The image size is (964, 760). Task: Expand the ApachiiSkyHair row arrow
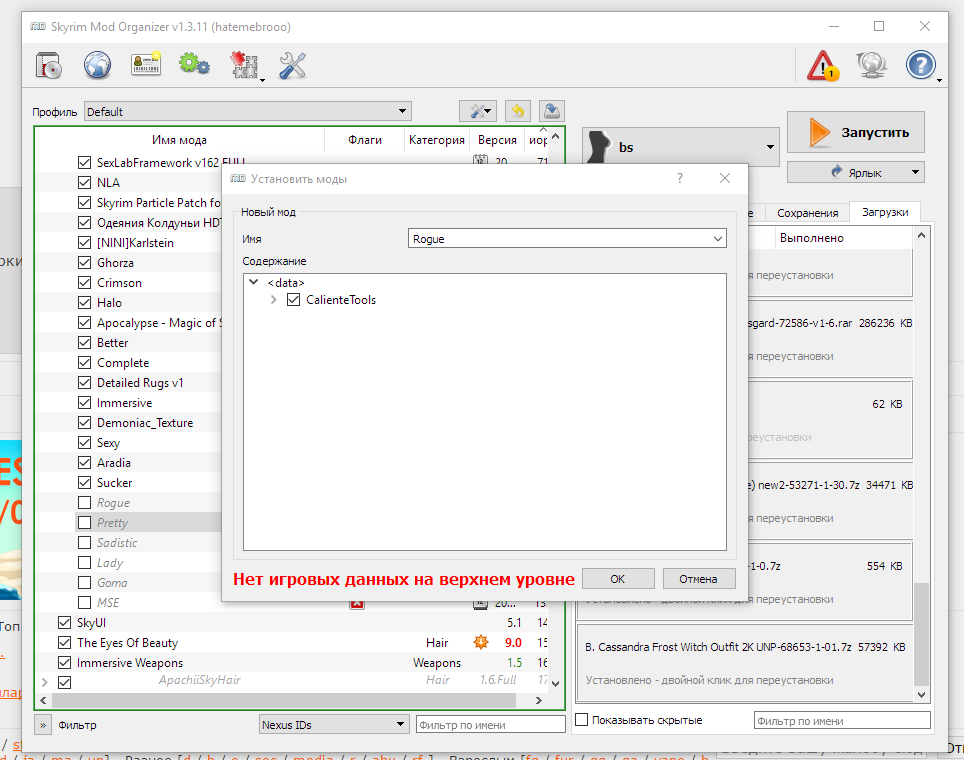[x=44, y=683]
